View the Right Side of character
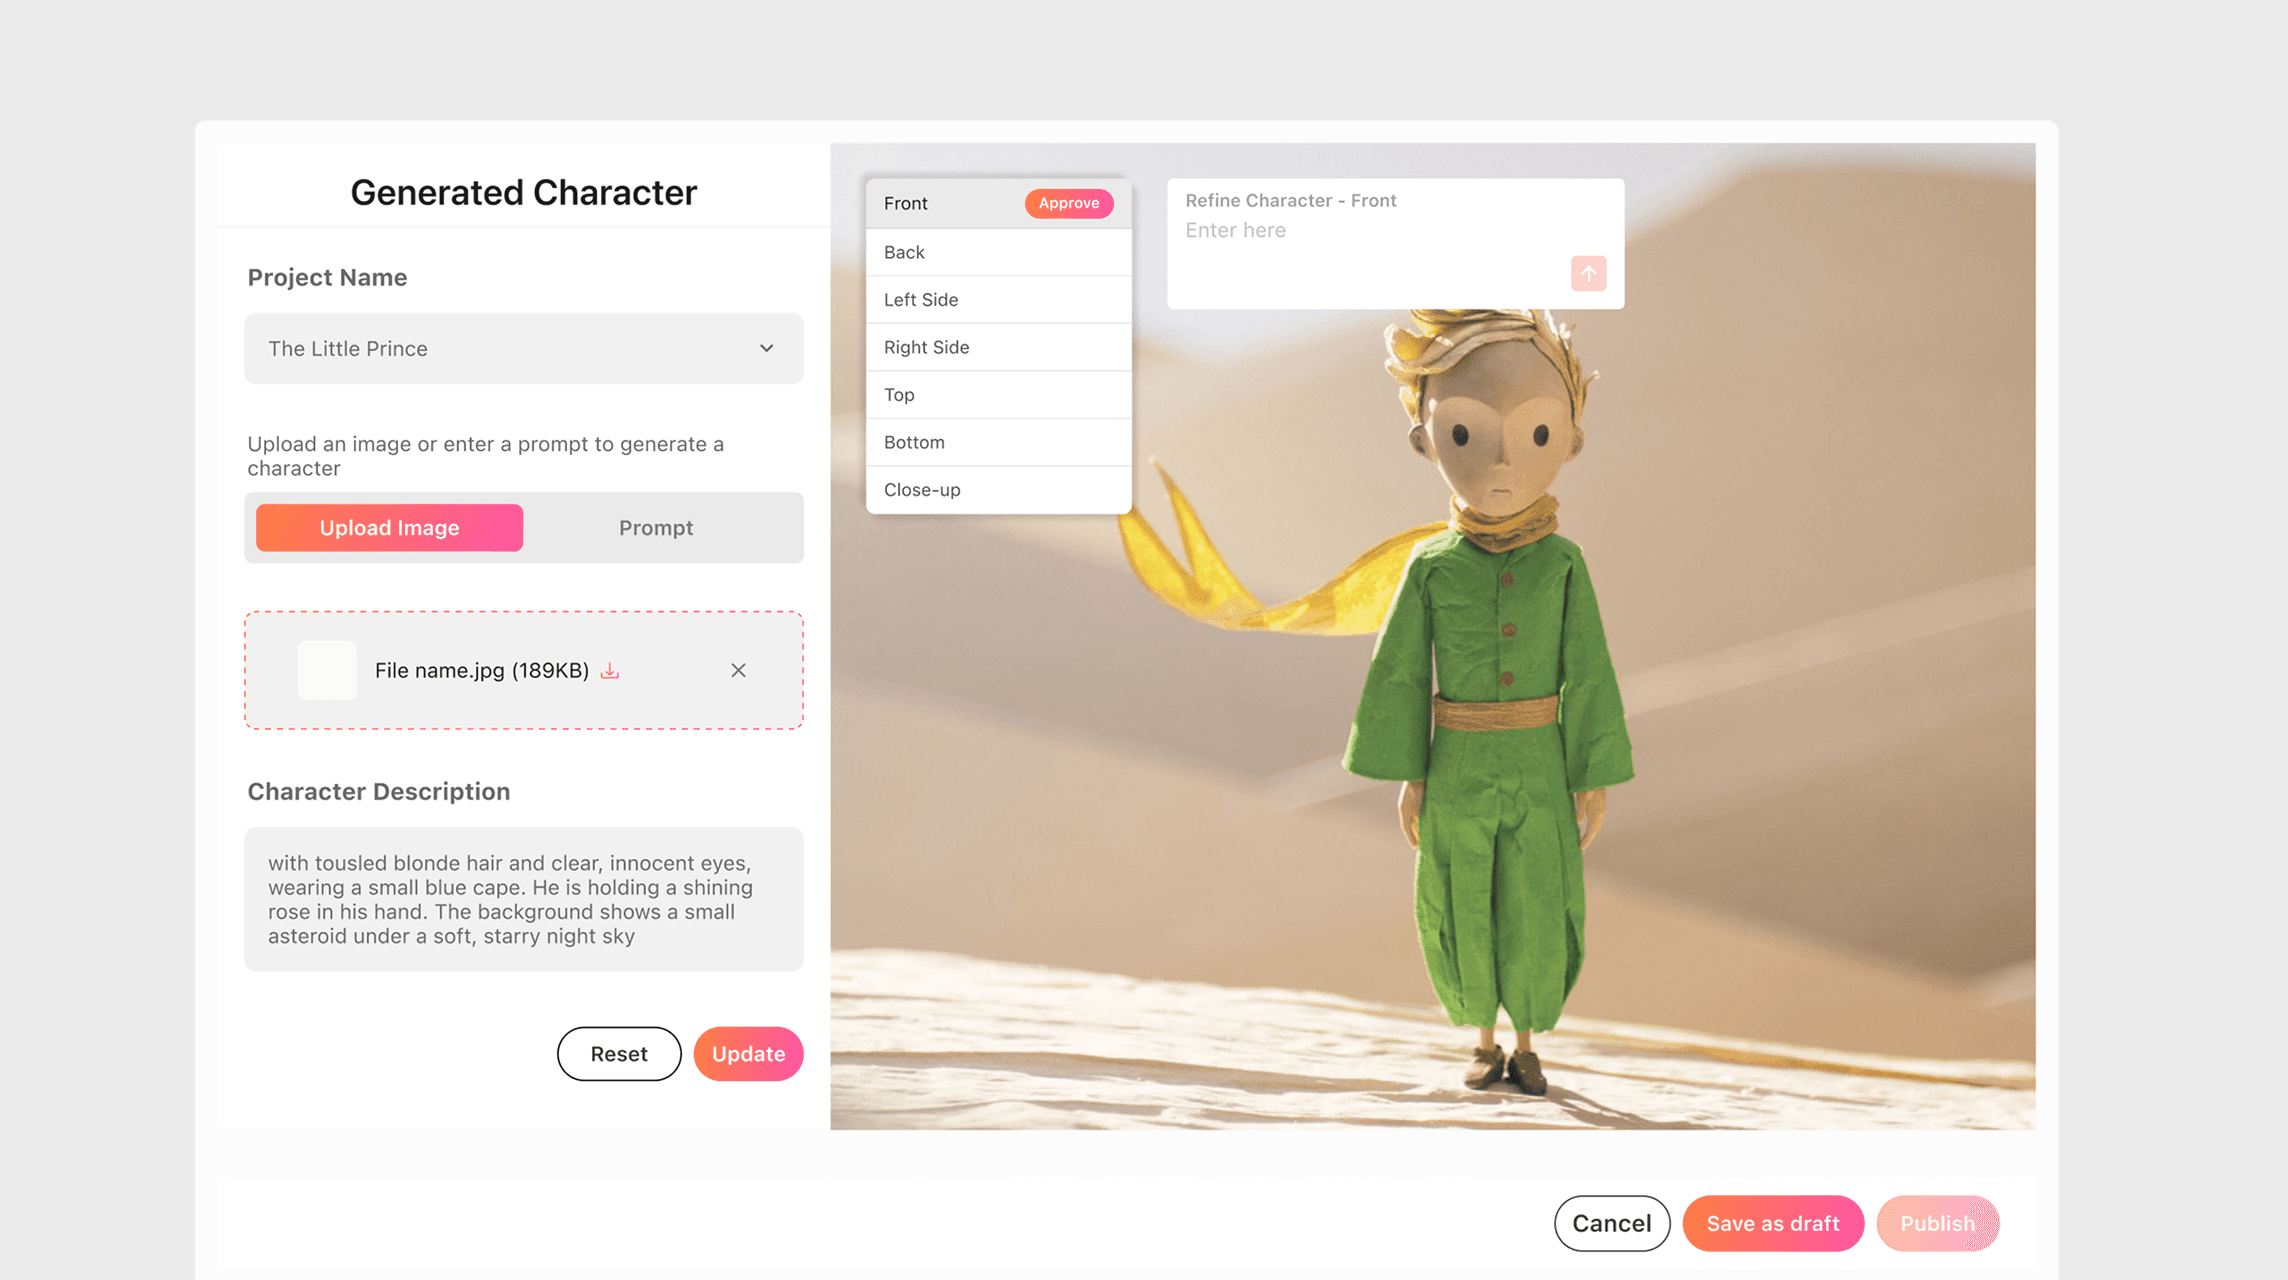This screenshot has height=1280, width=2288. 926,347
